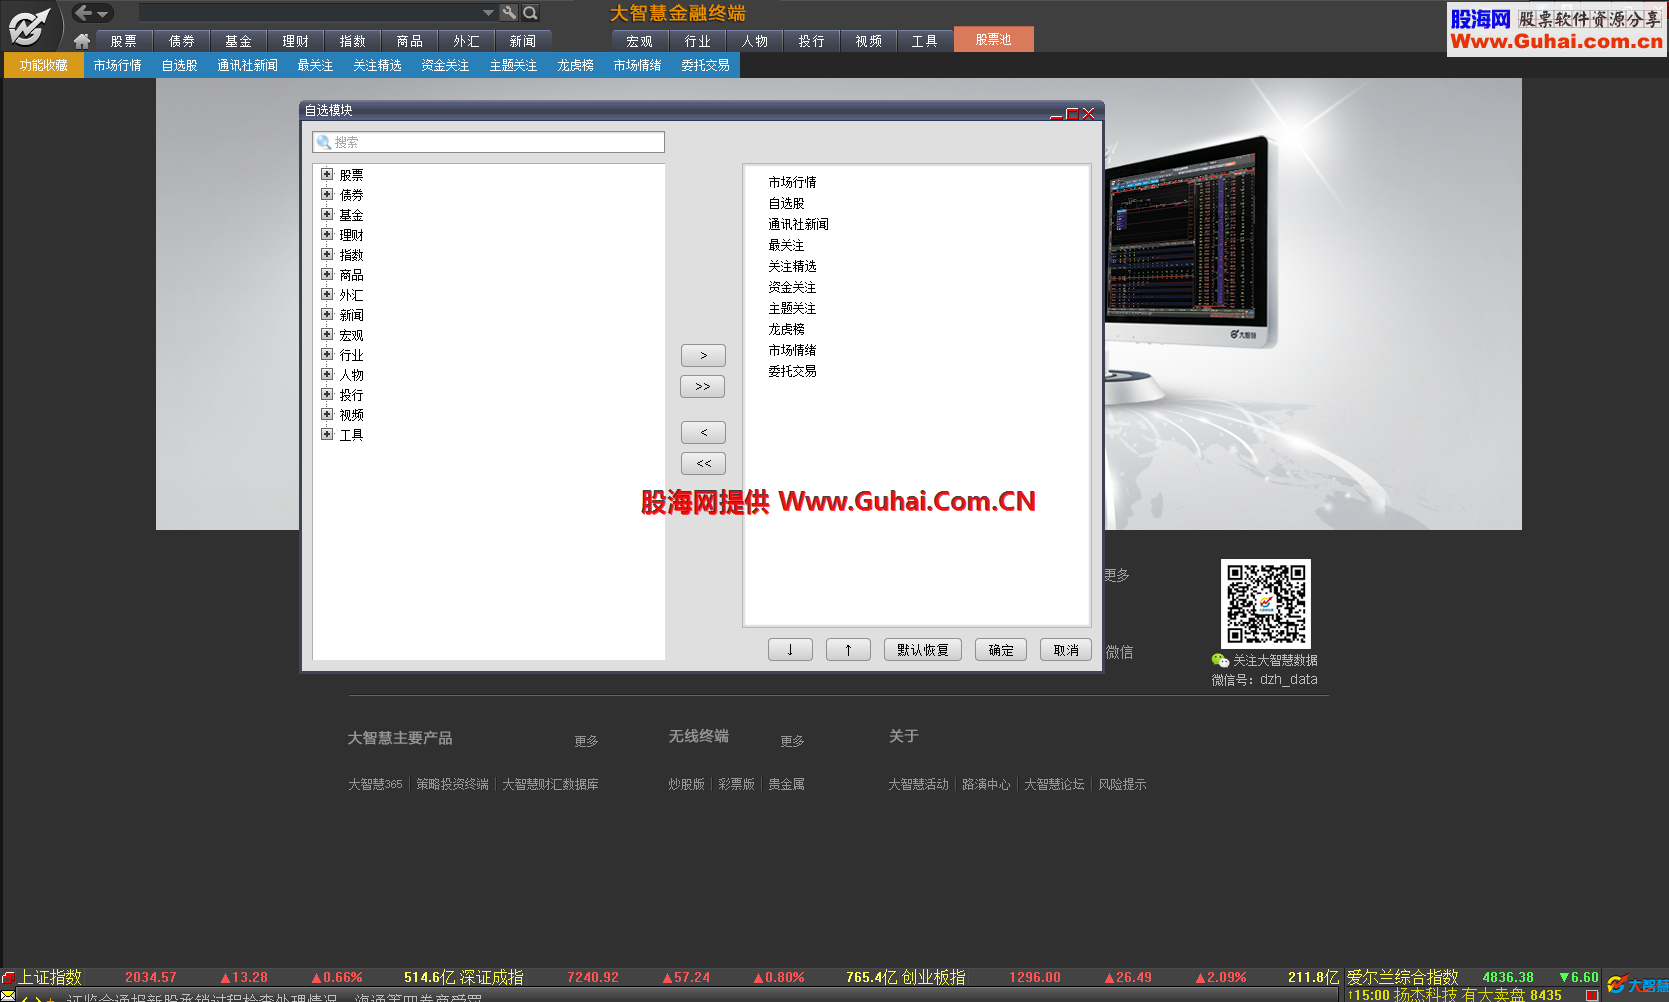1669x1002 pixels.
Task: Open the 理财 main tab
Action: pyautogui.click(x=295, y=41)
